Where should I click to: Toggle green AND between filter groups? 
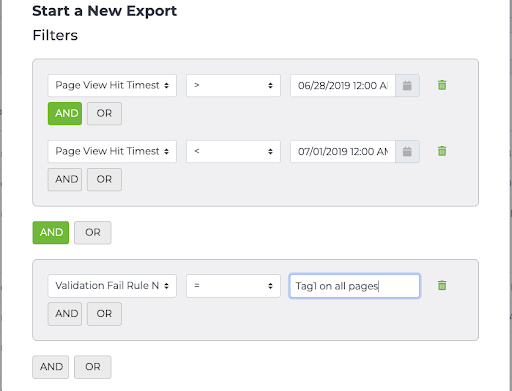(x=51, y=233)
